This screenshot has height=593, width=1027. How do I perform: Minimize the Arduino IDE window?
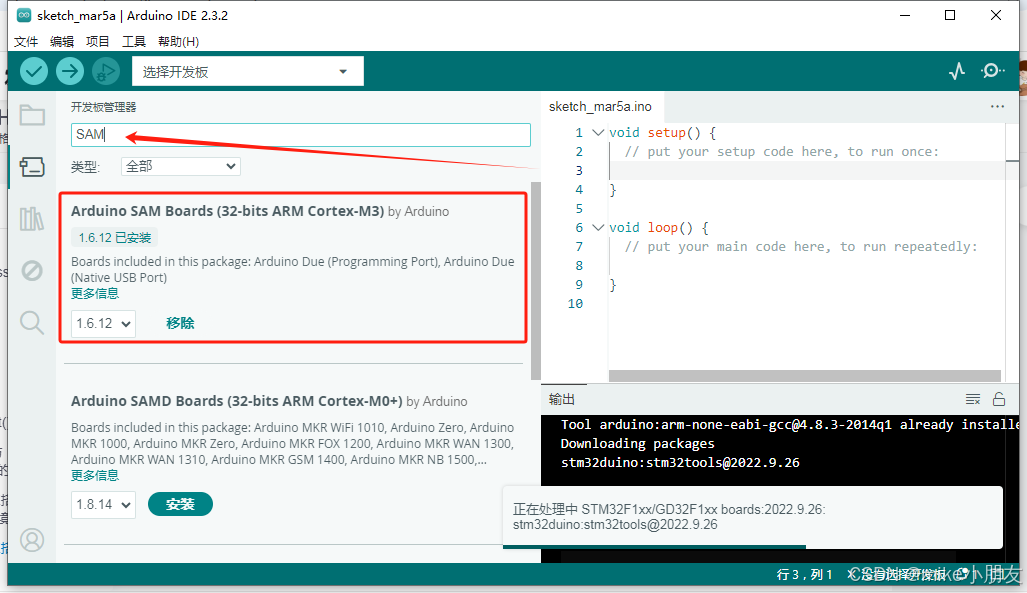click(905, 15)
